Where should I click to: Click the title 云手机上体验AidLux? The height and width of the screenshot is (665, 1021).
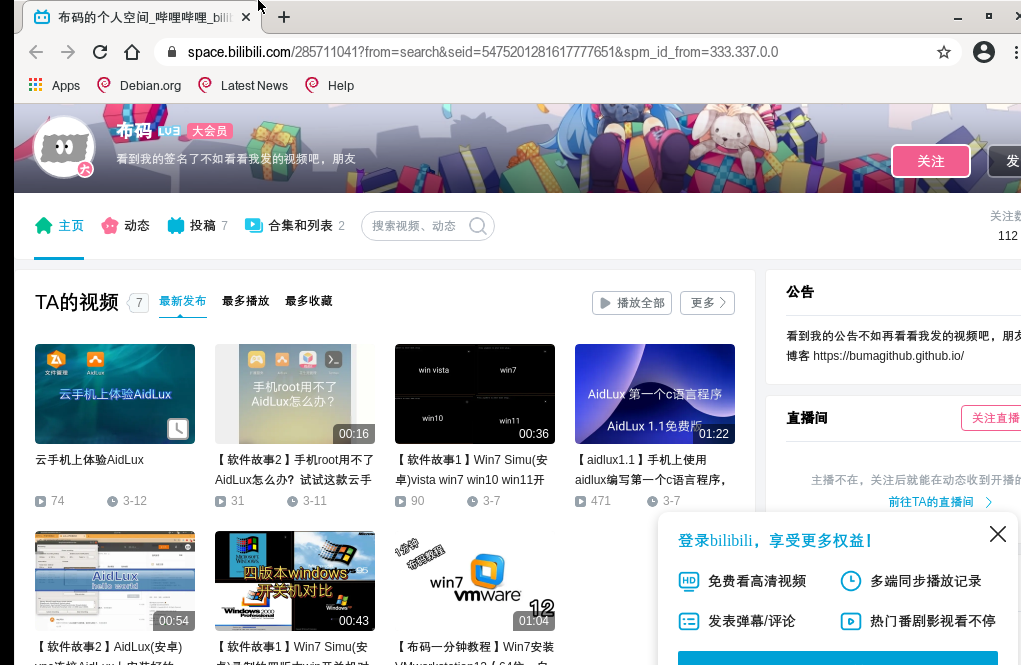[x=90, y=460]
